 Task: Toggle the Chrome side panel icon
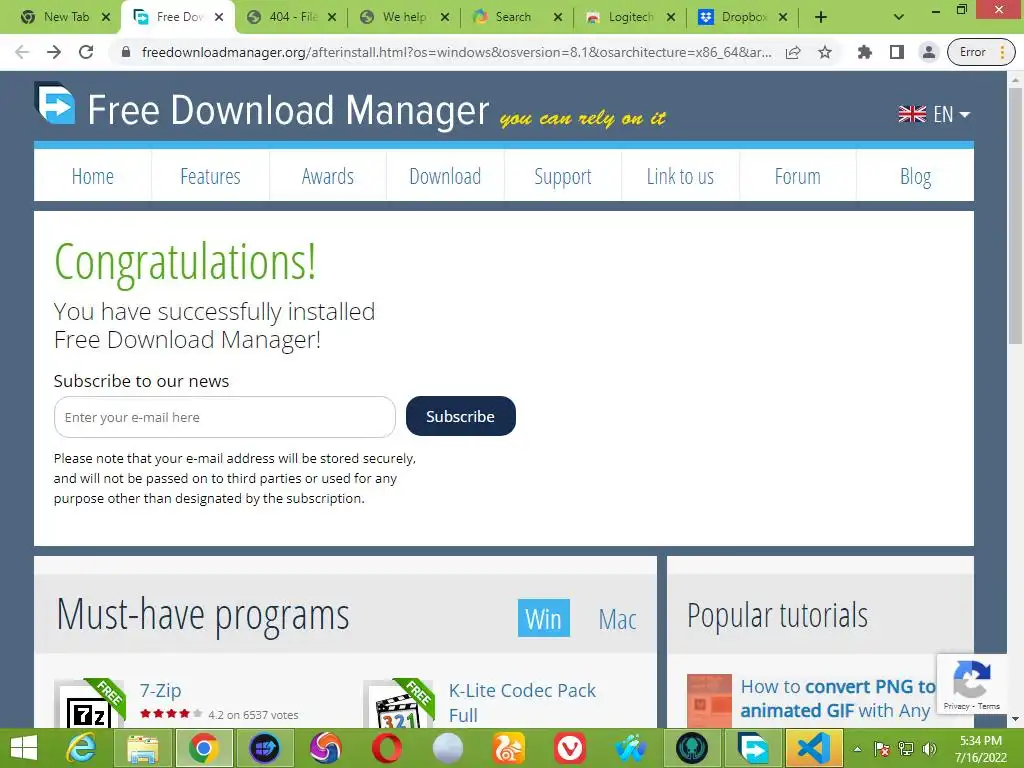click(897, 52)
